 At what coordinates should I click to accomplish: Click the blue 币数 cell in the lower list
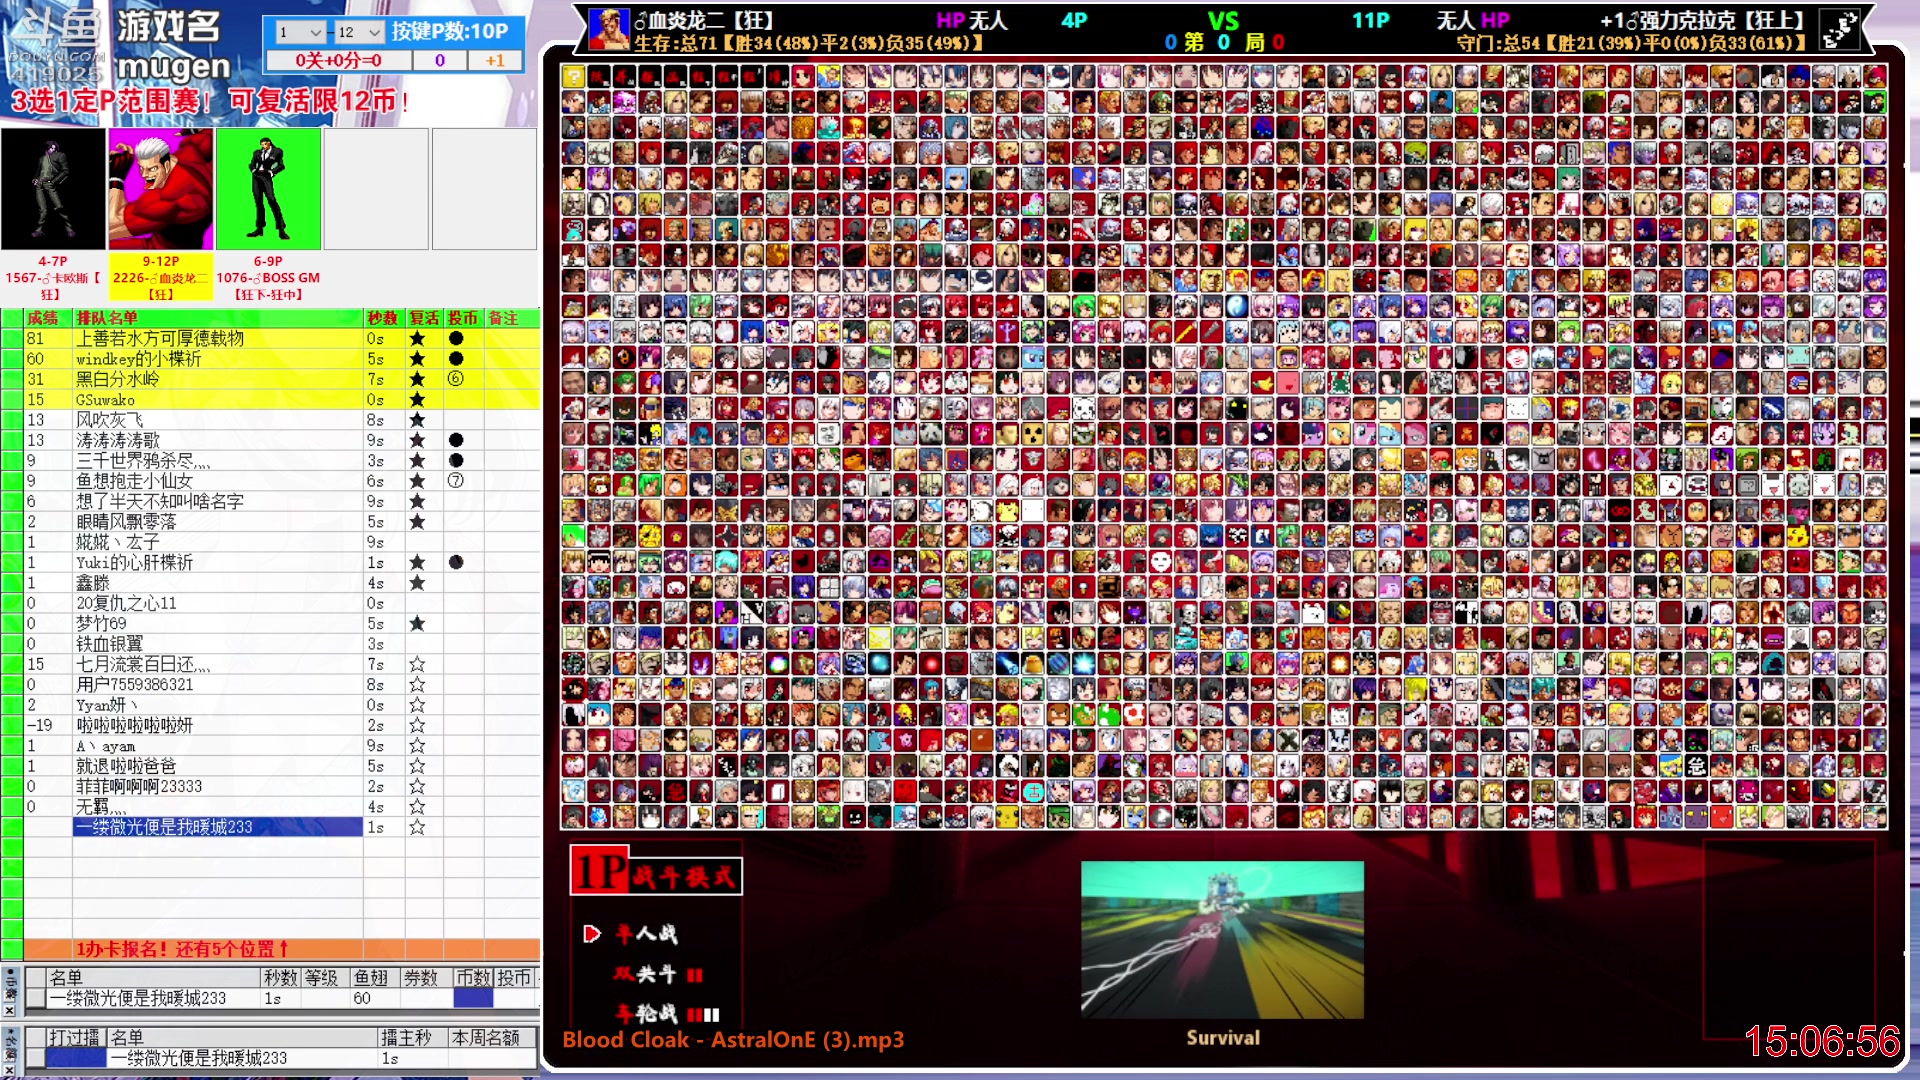pos(473,998)
